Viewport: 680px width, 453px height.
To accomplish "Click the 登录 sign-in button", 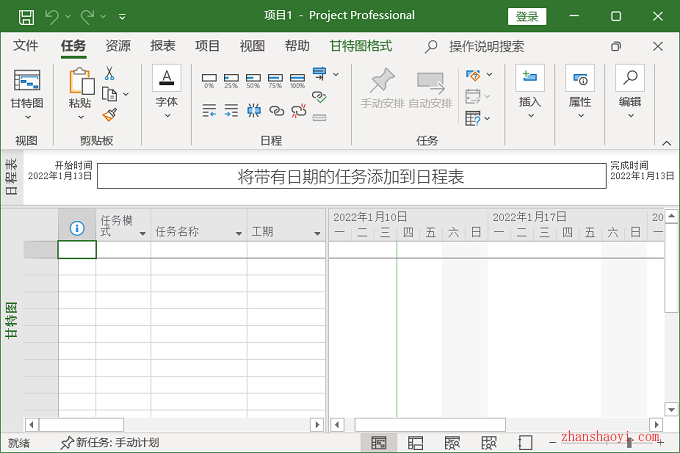I will [x=527, y=16].
